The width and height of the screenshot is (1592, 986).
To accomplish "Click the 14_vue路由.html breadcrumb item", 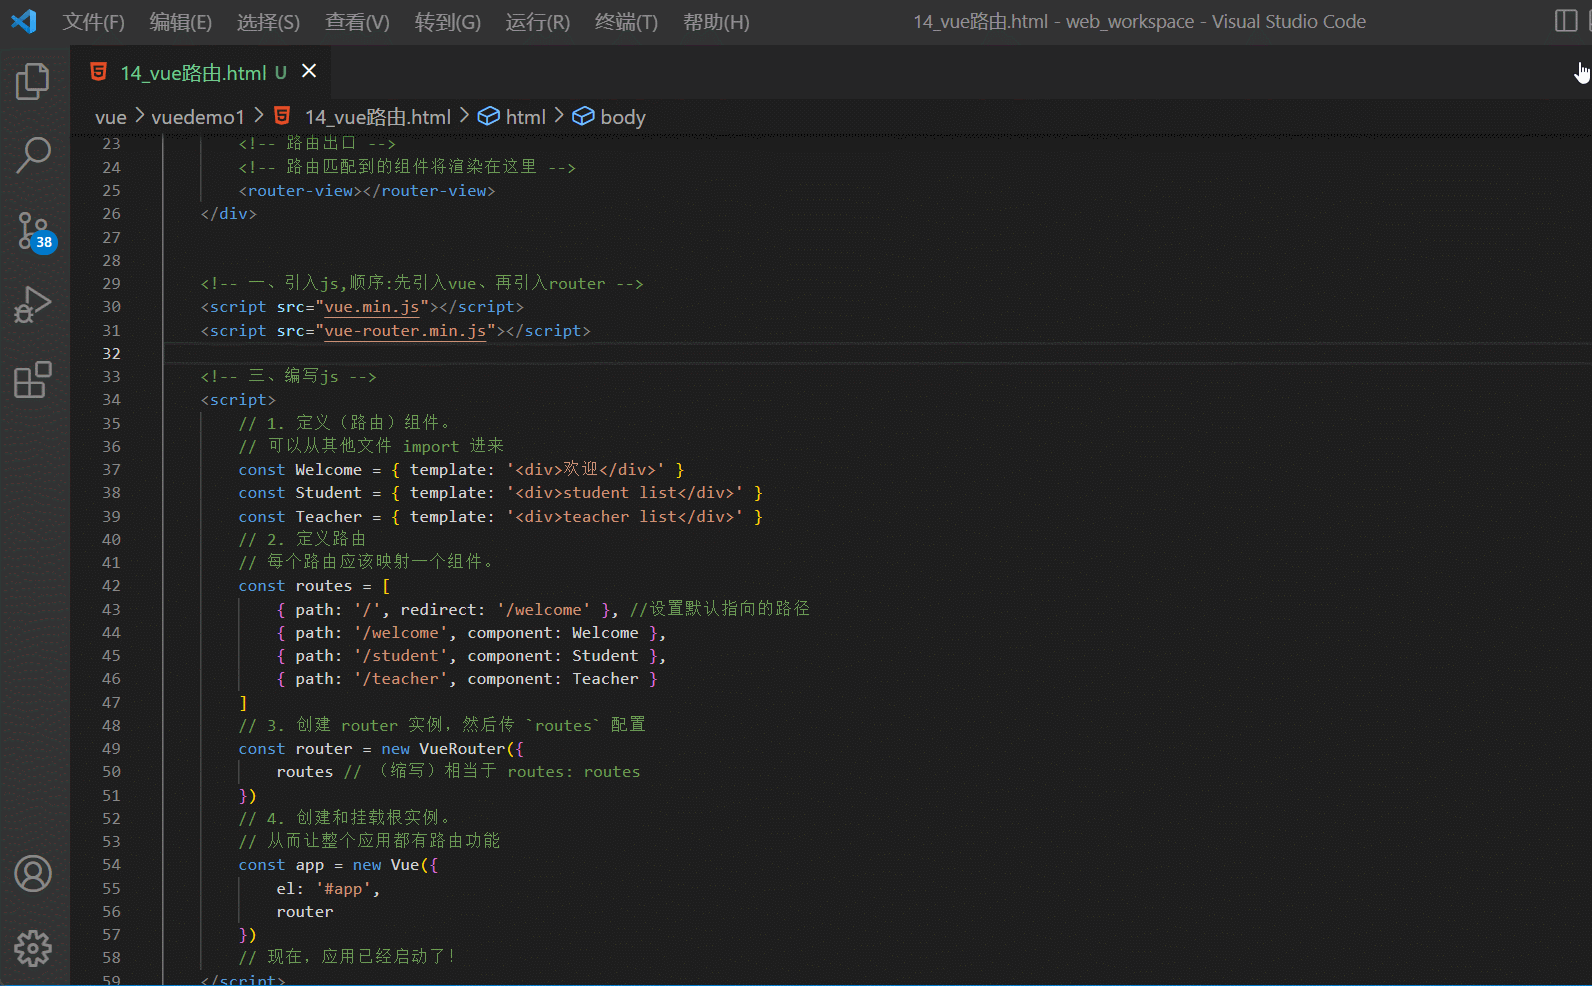I will [378, 117].
